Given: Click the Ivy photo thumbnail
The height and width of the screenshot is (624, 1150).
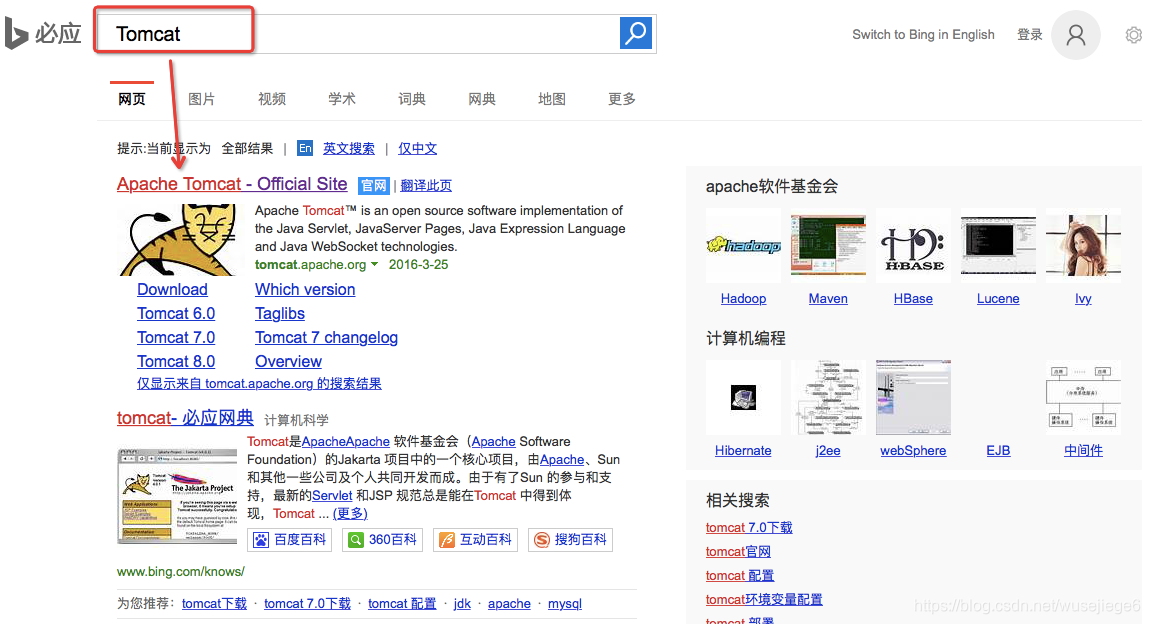Looking at the screenshot, I should [x=1083, y=246].
